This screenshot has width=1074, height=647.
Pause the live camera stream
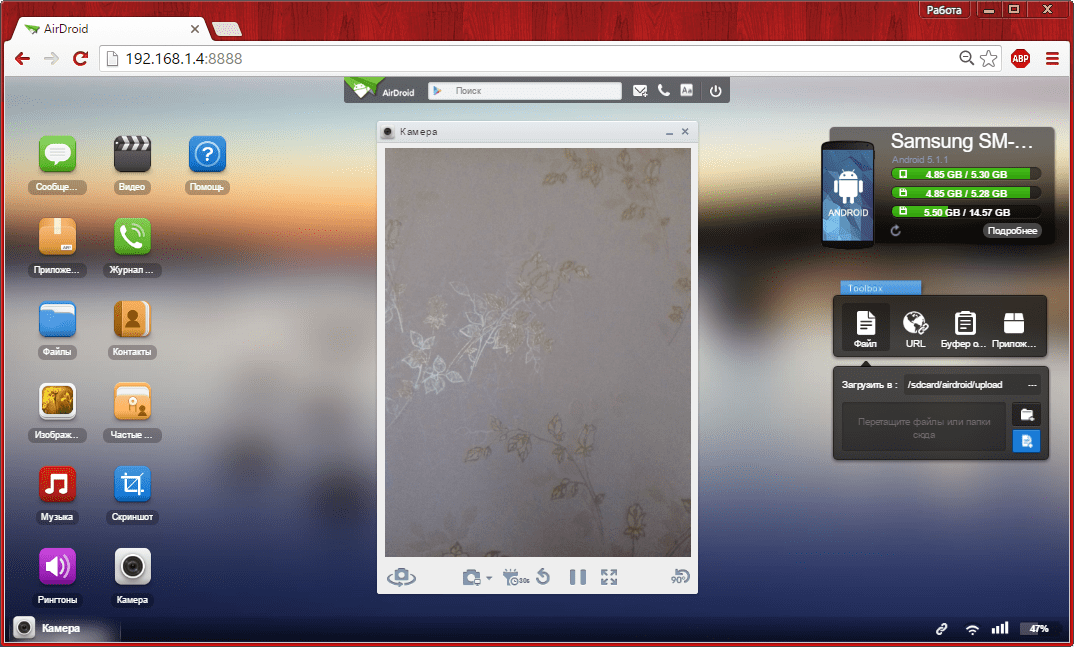(x=577, y=577)
